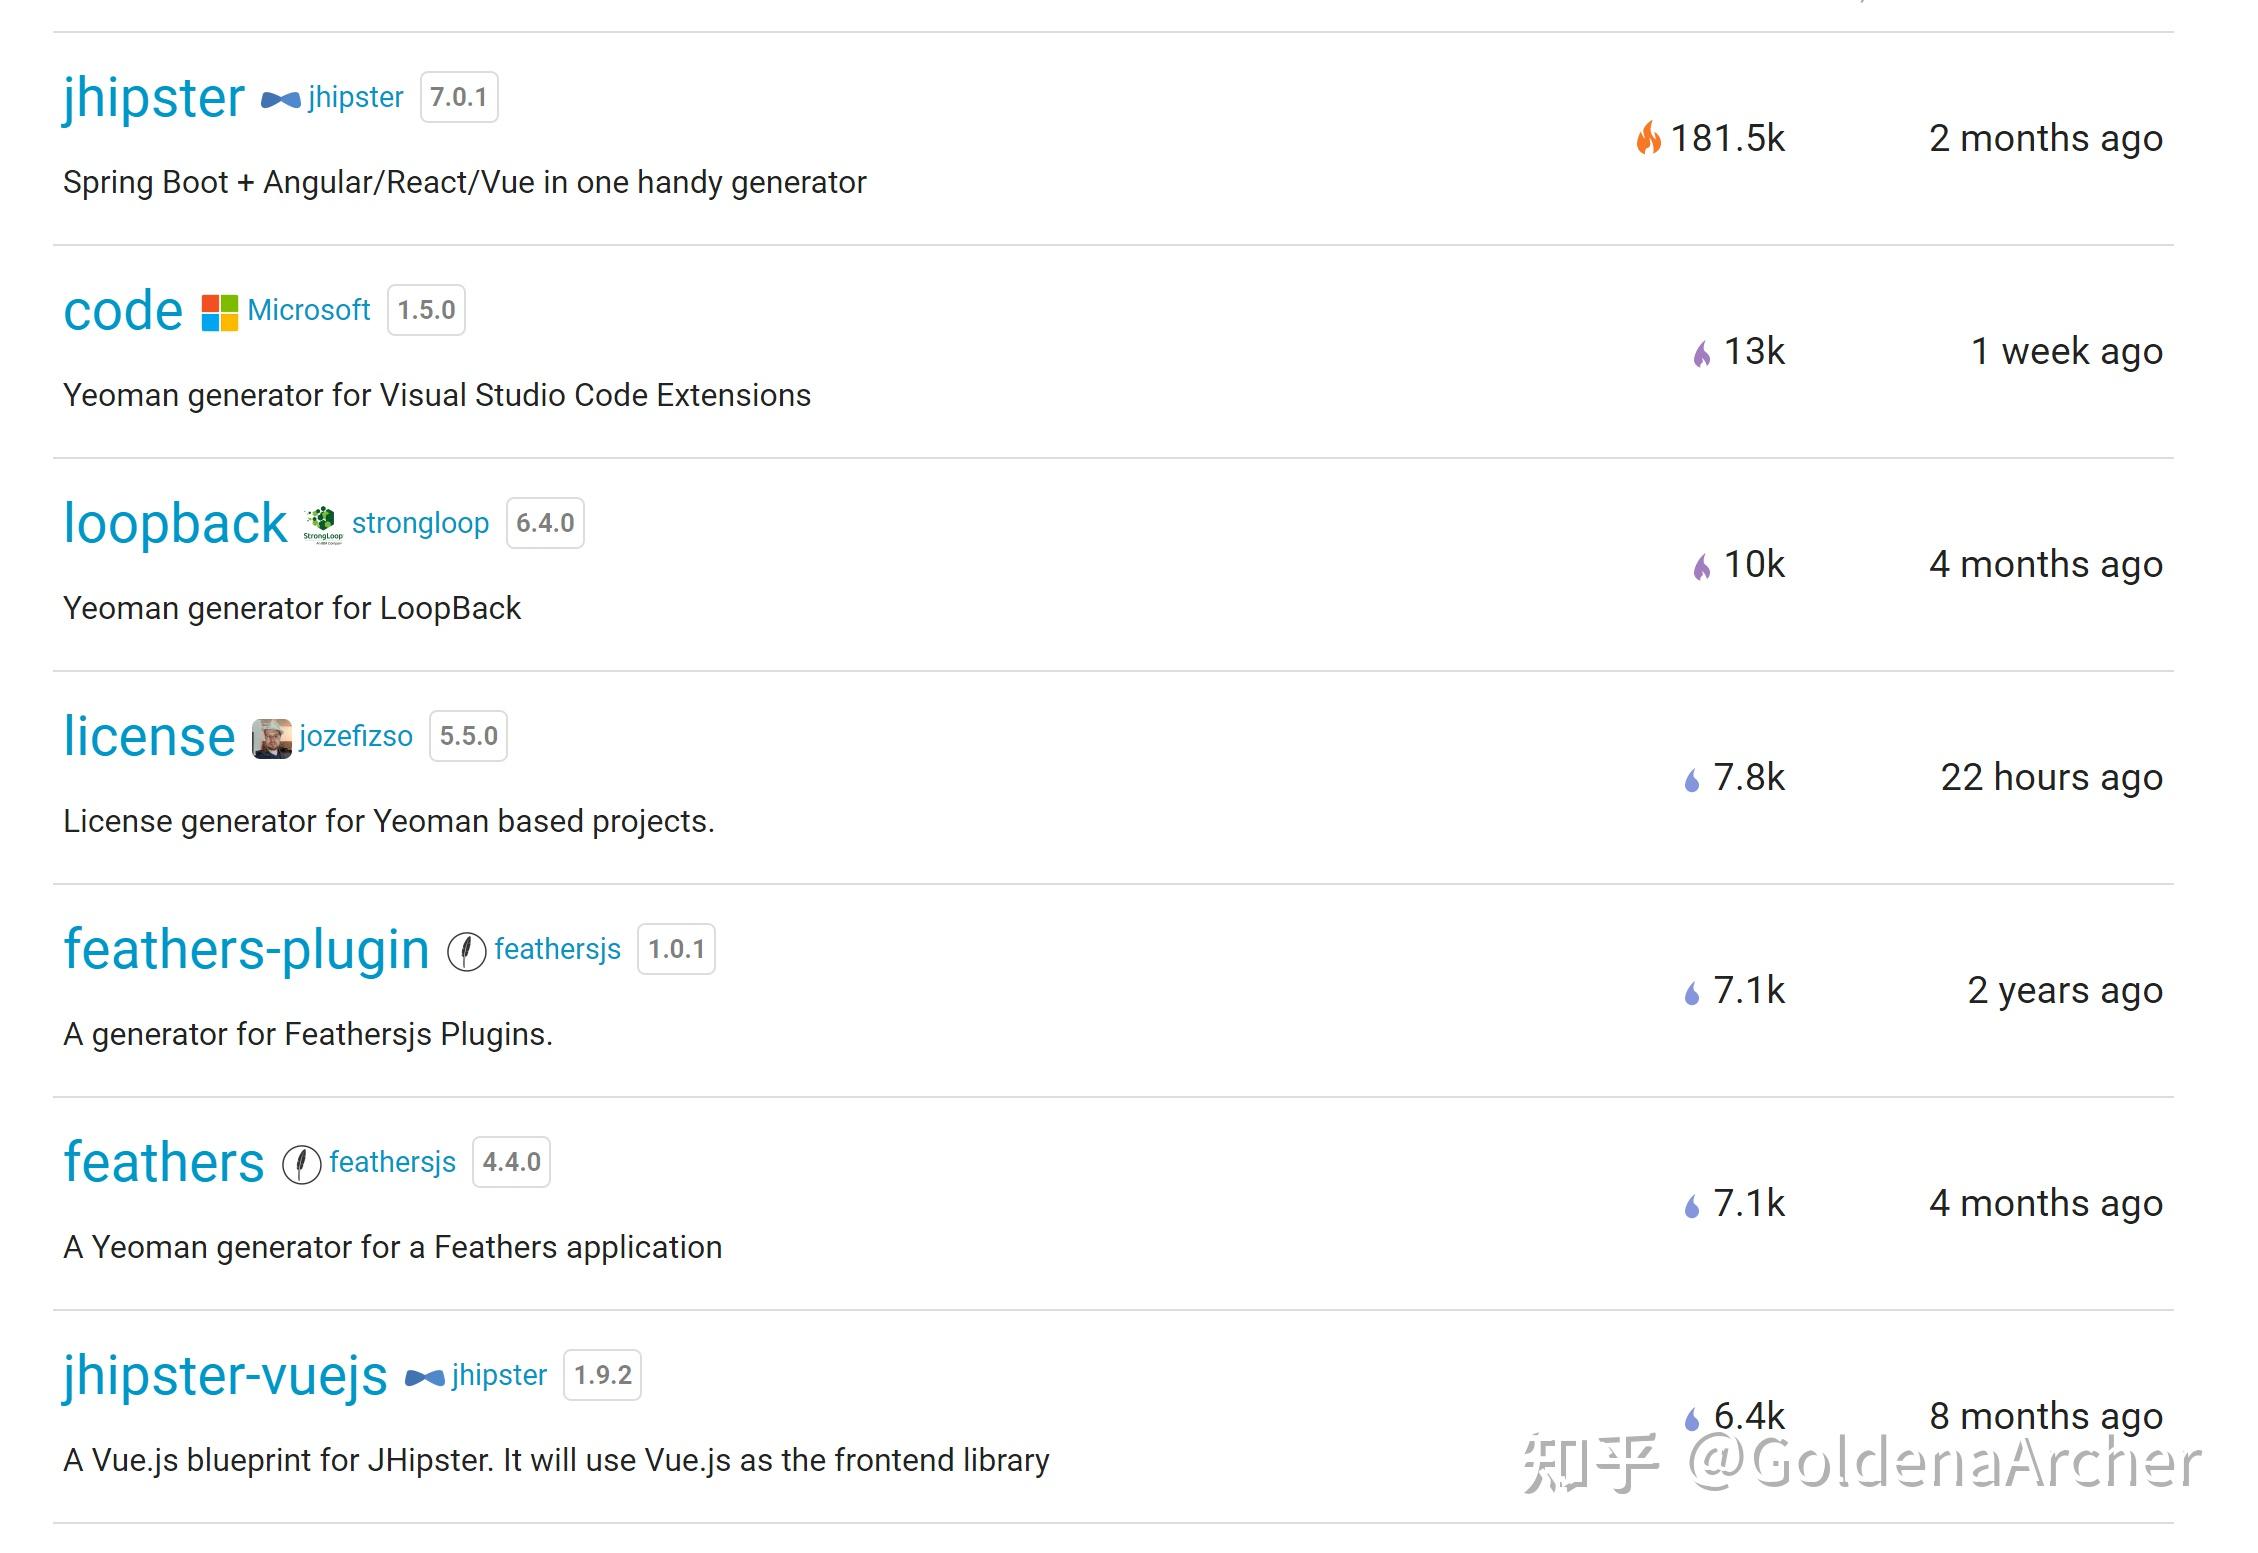The image size is (2258, 1553).
Task: Open the loopback generator page
Action: point(174,521)
